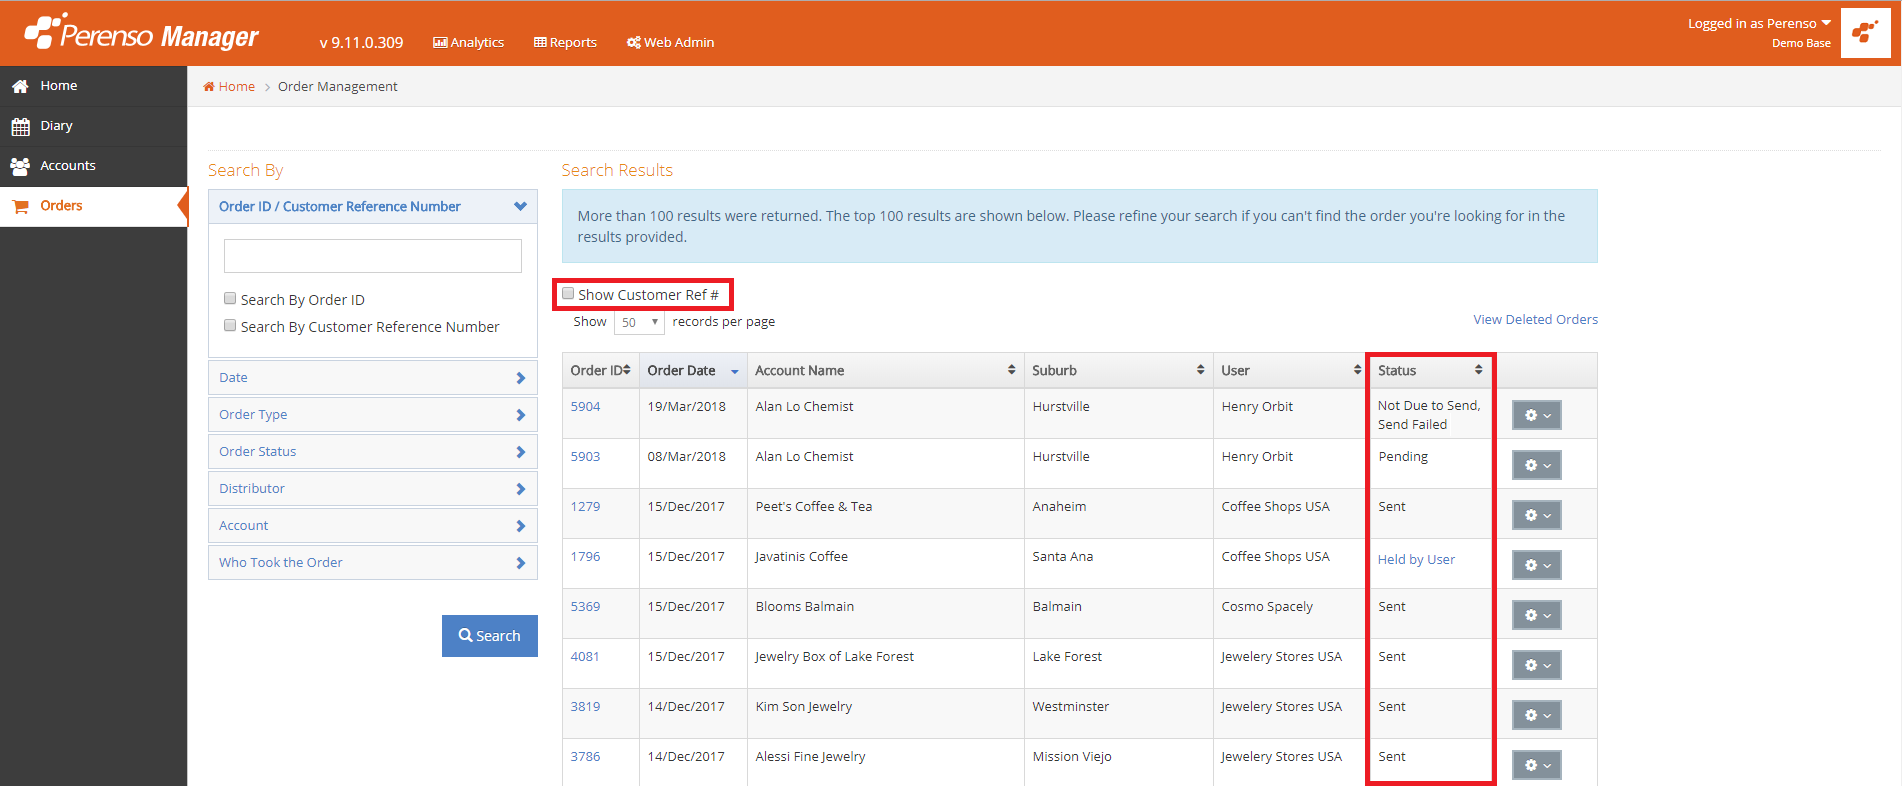Click the Accounts people icon

click(20, 166)
